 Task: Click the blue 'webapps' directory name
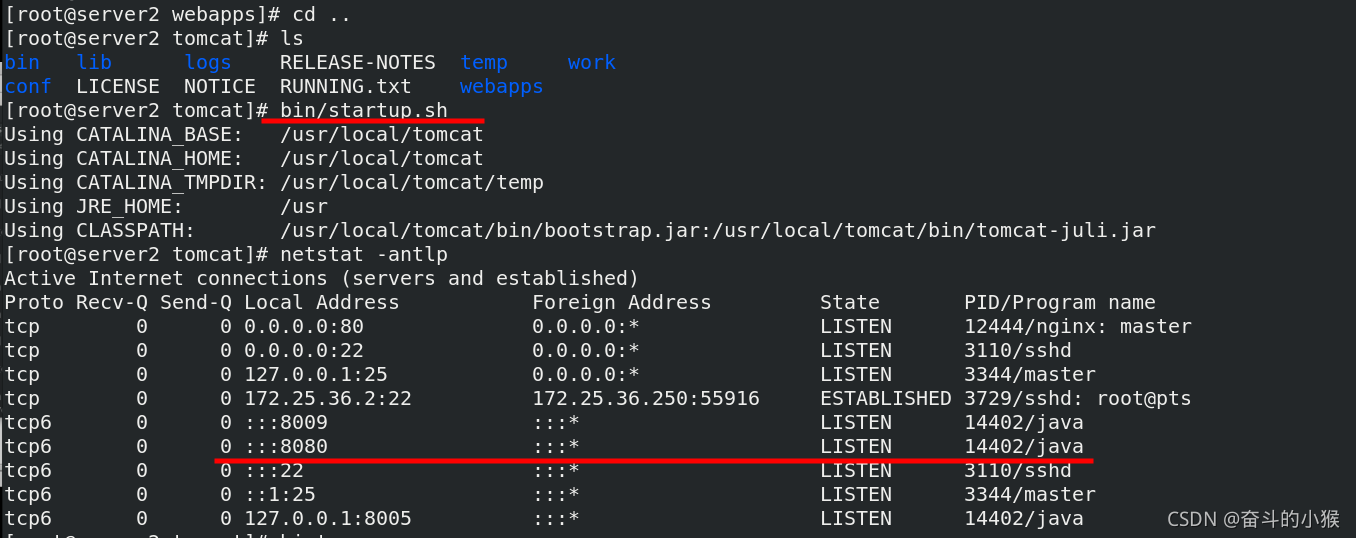(x=502, y=86)
